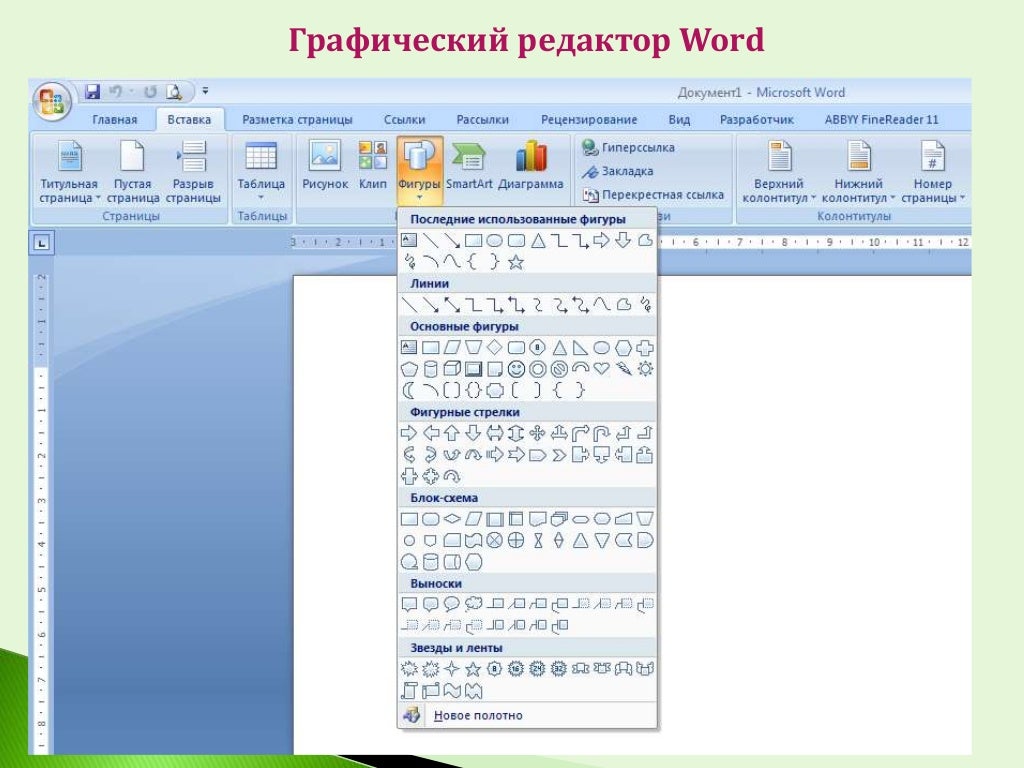Image resolution: width=1024 pixels, height=768 pixels.
Task: Select the Cross (plus) basic shape
Action: (645, 347)
